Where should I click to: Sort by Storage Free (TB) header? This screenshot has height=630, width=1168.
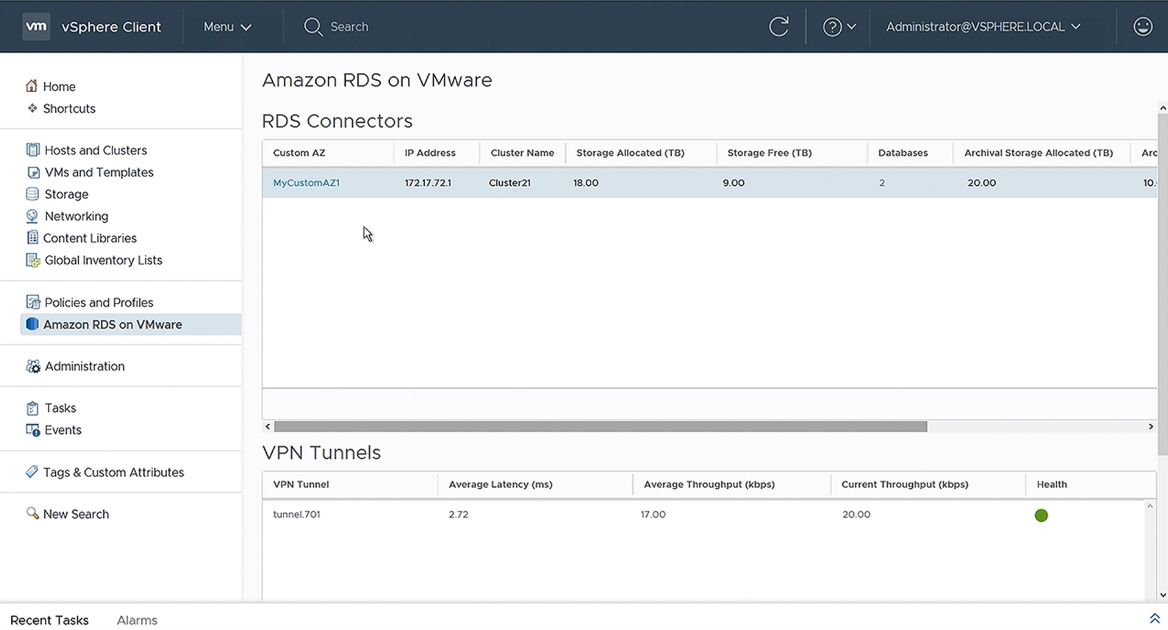[x=769, y=153]
